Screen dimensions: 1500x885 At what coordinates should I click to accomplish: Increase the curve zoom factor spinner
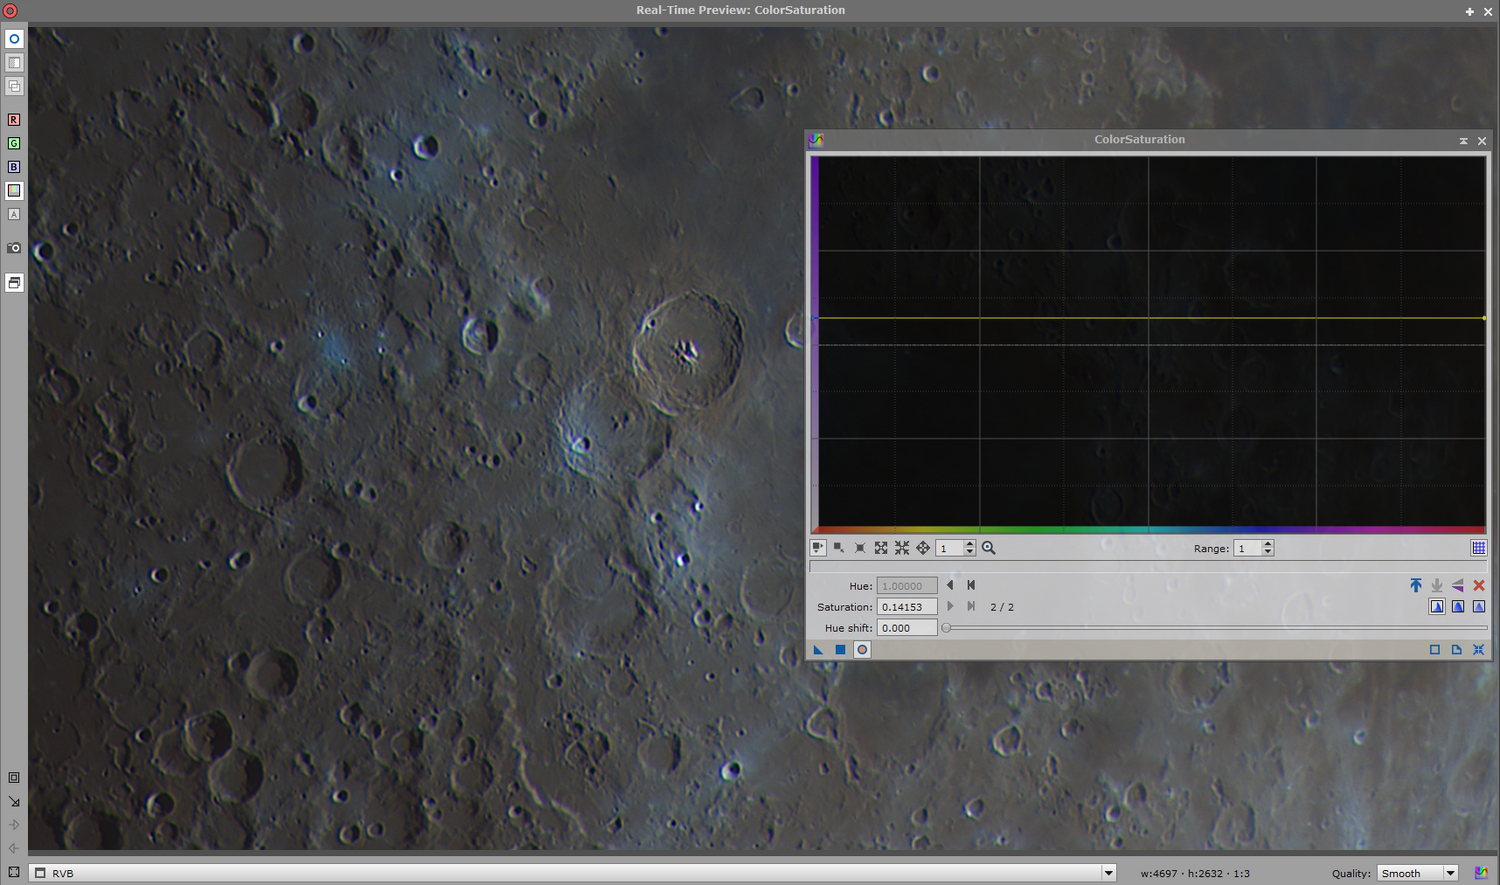pyautogui.click(x=969, y=544)
